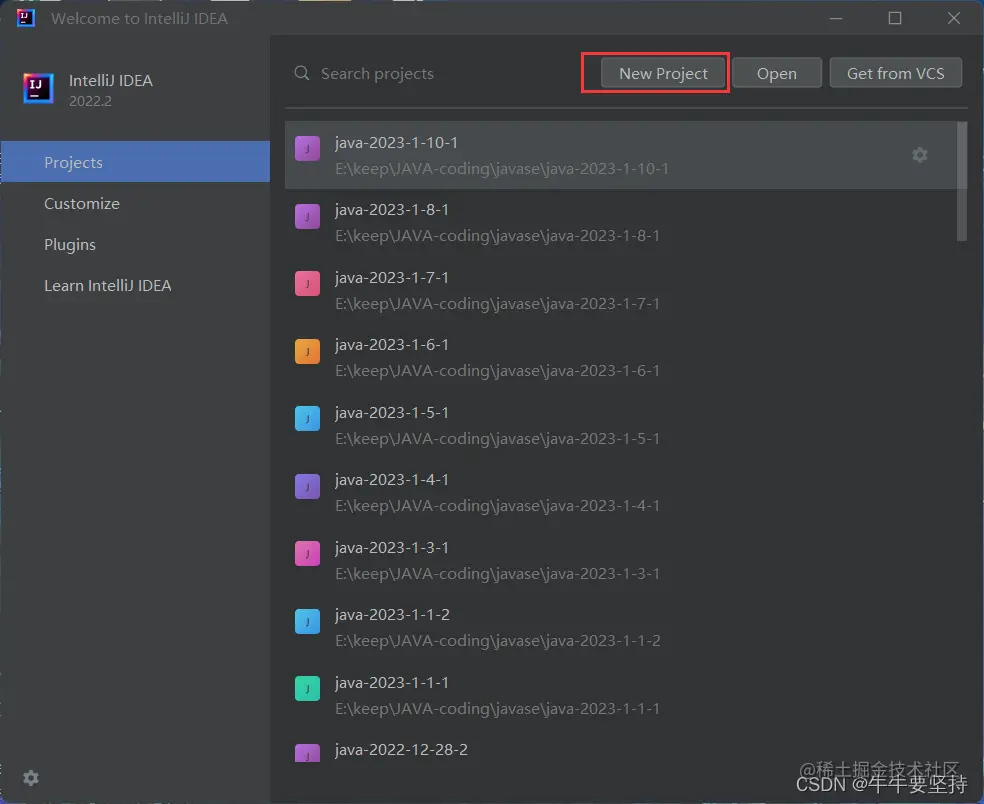
Task: Click path E:\keep\JAVA-coding\javase\java-2023-1-4-1
Action: (x=497, y=506)
